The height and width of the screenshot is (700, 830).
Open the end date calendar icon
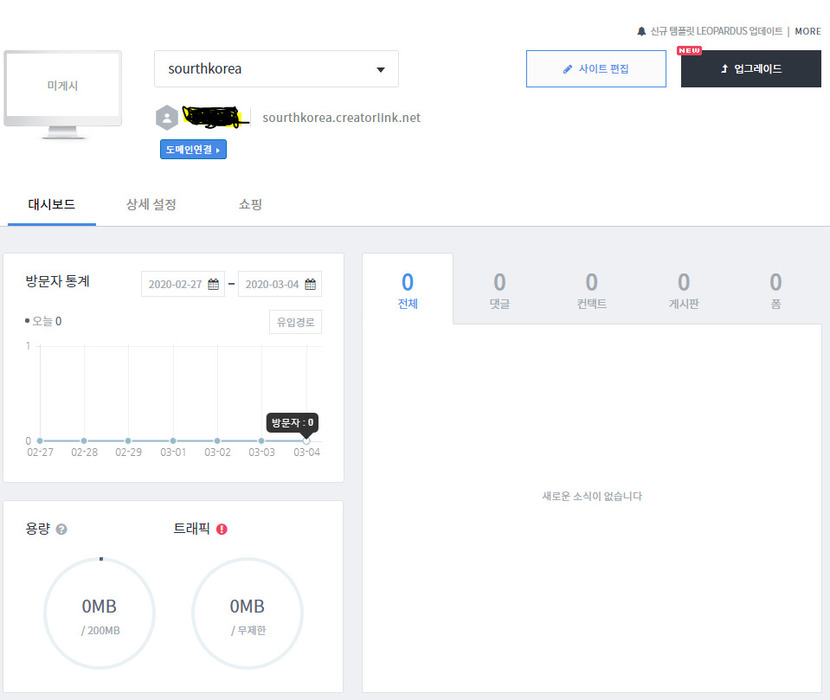coord(310,285)
